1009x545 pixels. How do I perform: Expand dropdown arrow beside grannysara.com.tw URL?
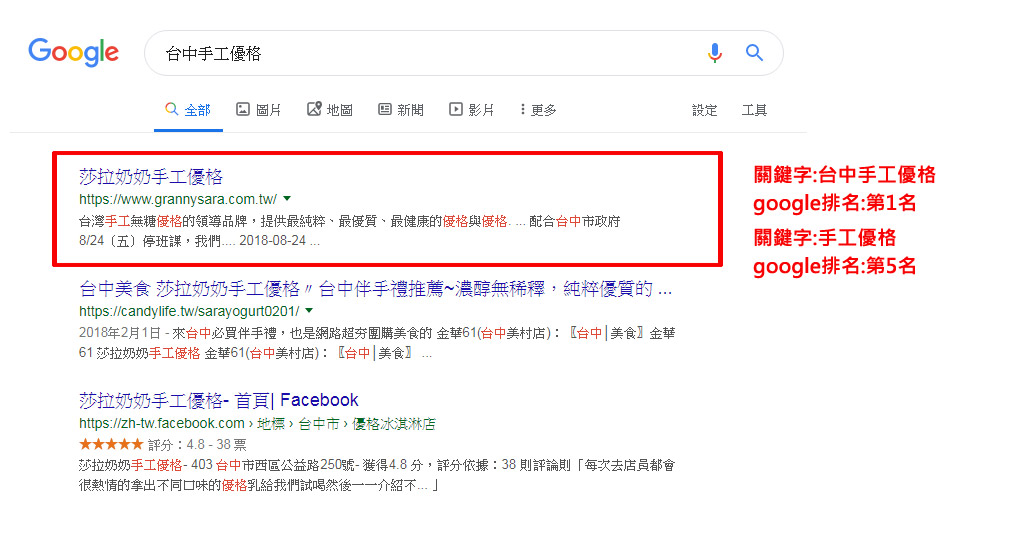288,199
